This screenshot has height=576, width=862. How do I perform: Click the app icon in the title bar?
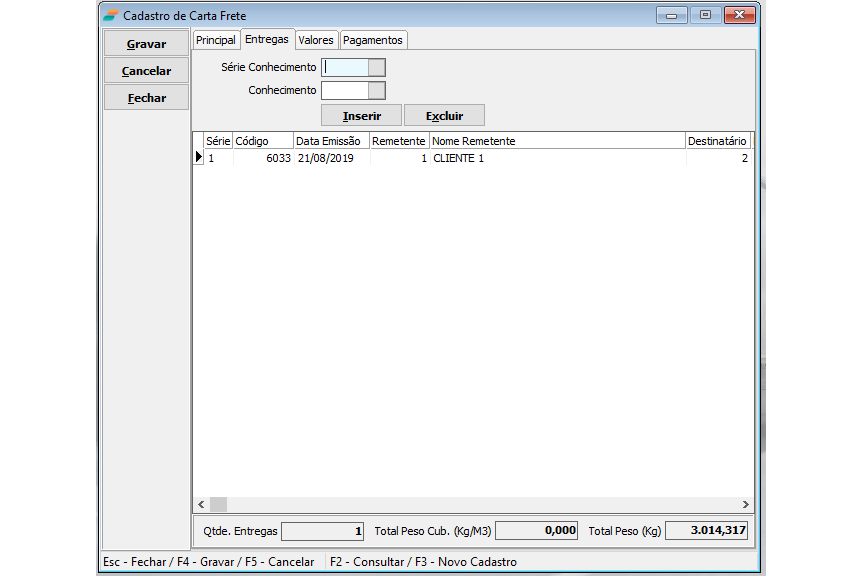click(x=110, y=16)
